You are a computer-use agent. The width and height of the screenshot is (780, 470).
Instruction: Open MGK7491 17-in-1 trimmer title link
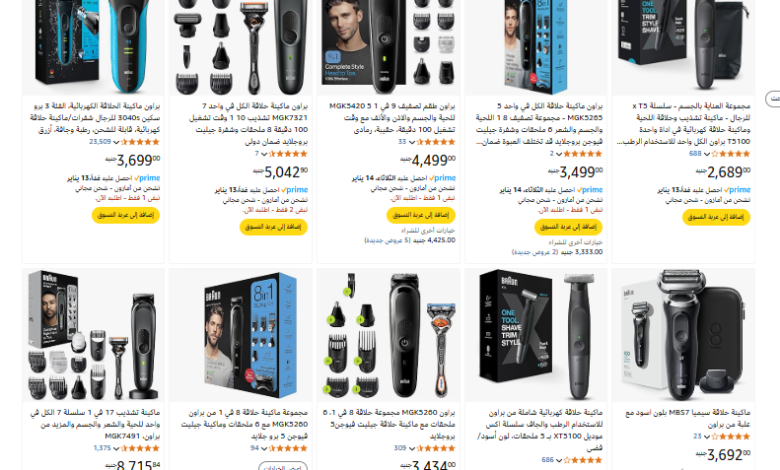tap(95, 424)
